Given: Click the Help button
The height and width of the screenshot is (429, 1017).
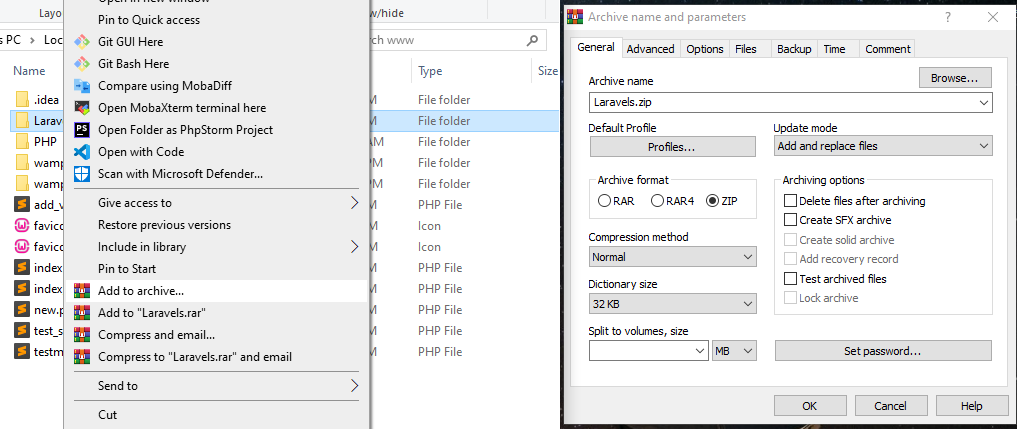Looking at the screenshot, I should 972,406.
